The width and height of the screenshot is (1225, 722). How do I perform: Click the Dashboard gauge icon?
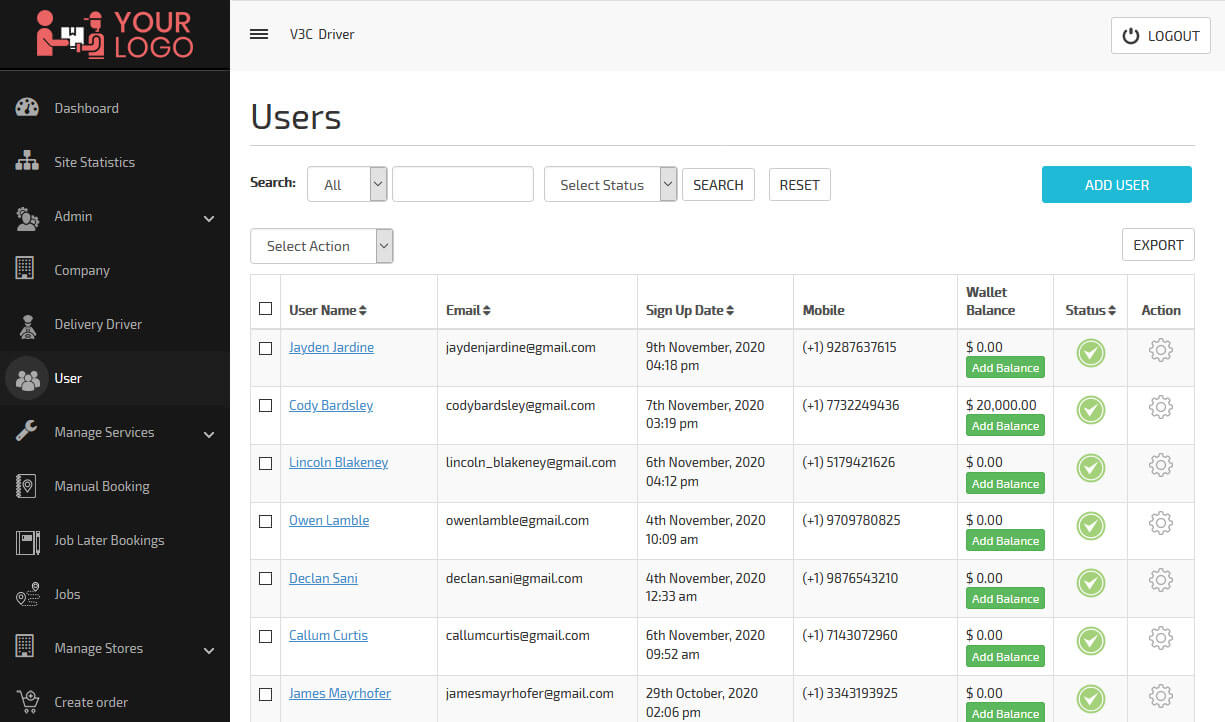(x=27, y=108)
